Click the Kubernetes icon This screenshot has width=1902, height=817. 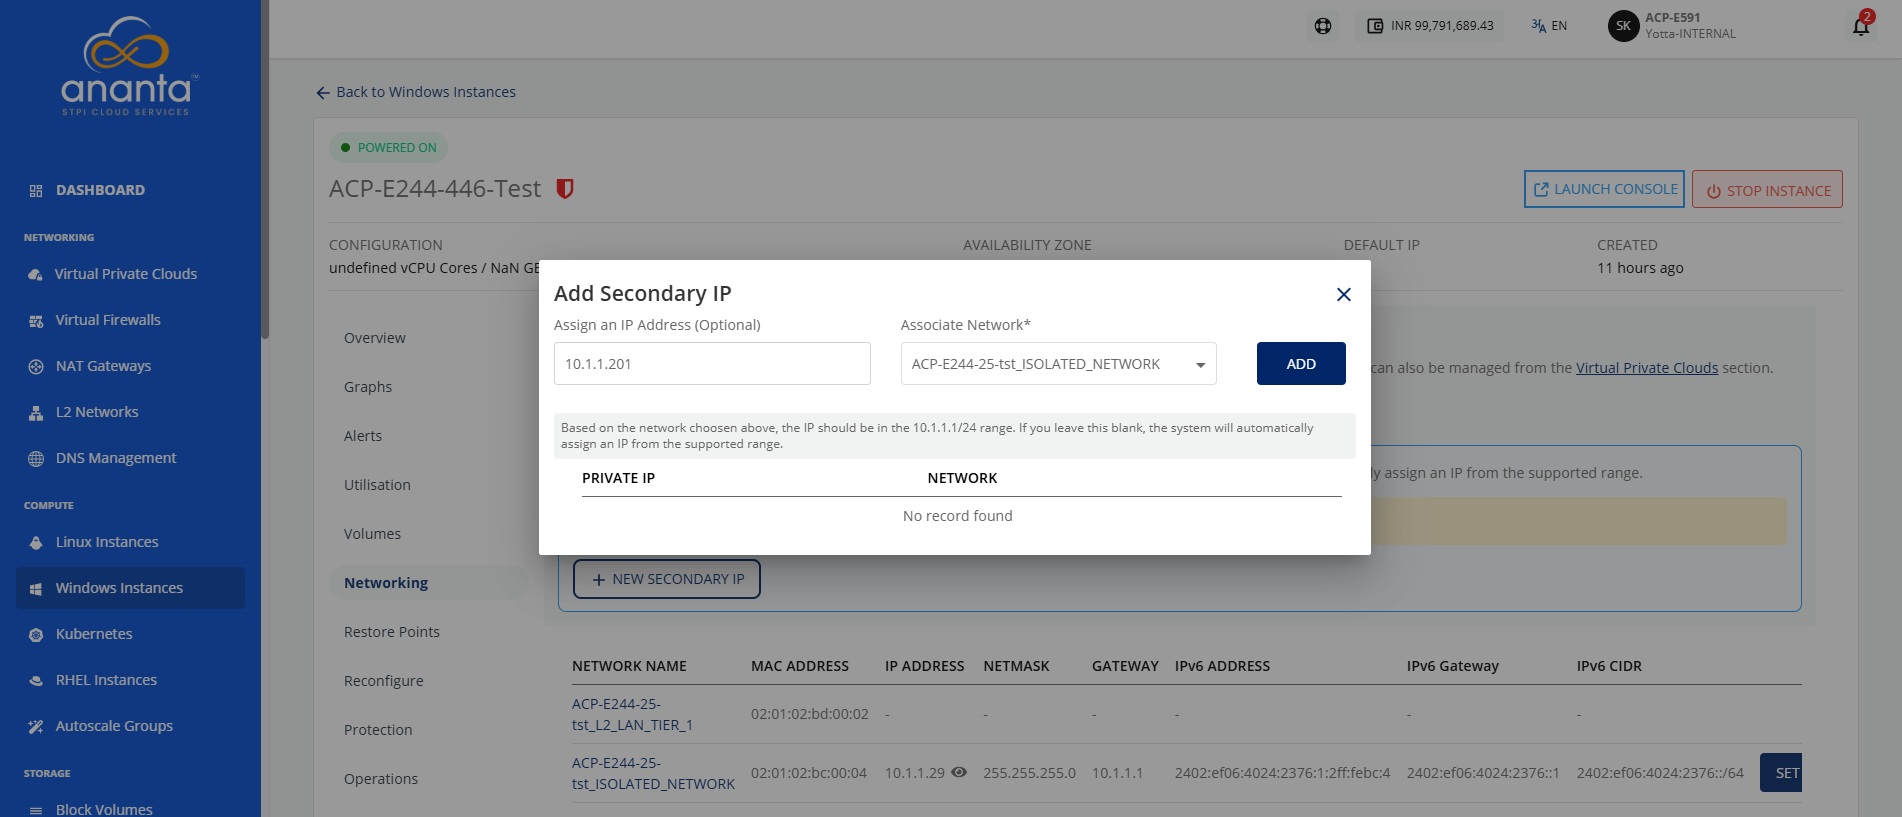click(x=36, y=634)
